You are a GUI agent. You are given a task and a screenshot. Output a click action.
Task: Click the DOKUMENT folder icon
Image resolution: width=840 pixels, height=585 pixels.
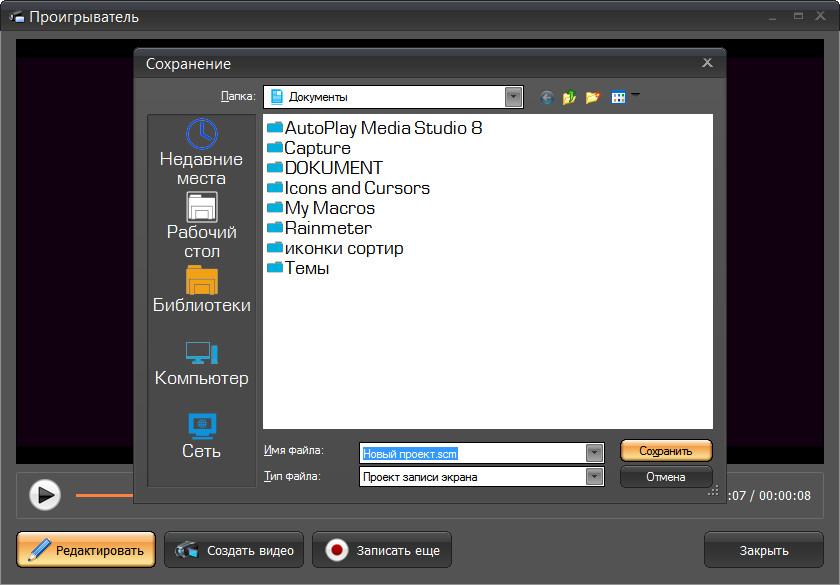pyautogui.click(x=275, y=168)
